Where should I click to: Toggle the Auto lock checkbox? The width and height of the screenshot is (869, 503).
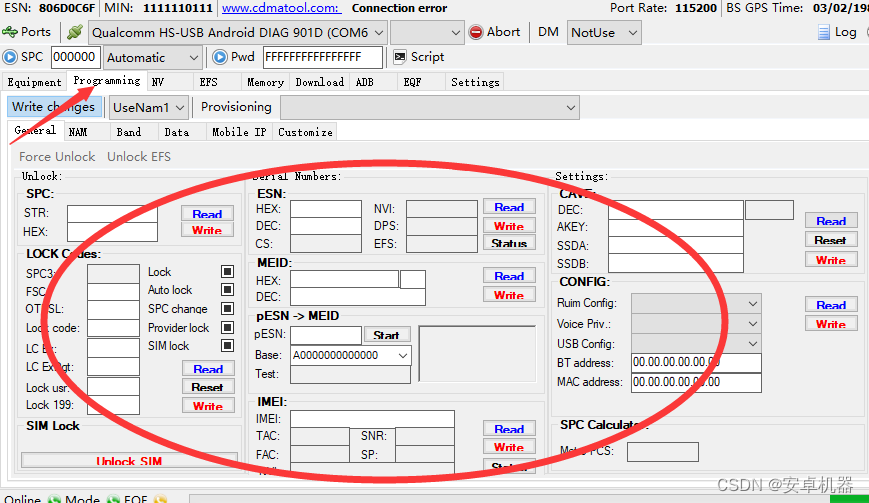pyautogui.click(x=227, y=290)
